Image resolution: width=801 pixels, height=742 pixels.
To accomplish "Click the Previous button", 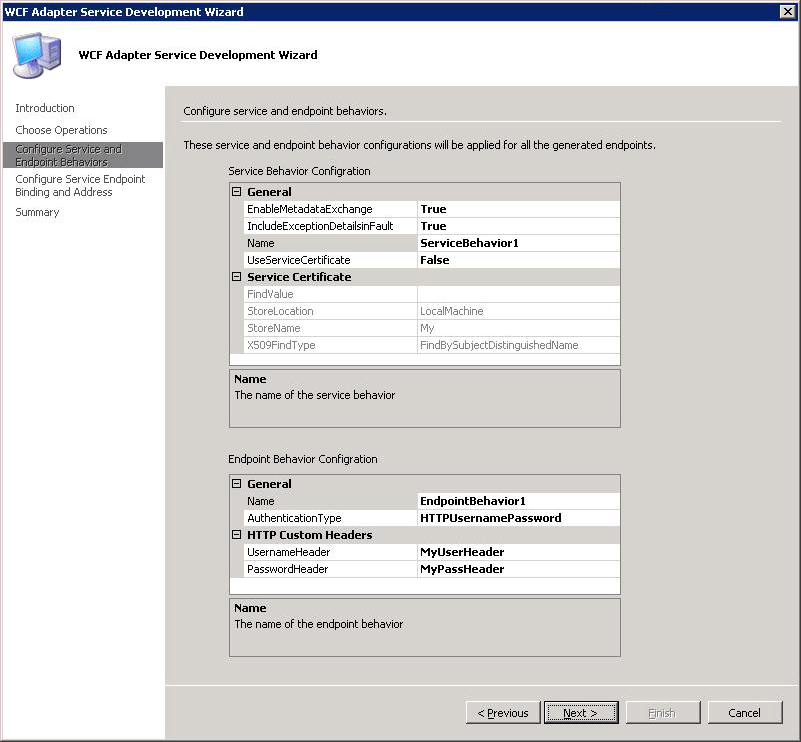I will [x=502, y=713].
